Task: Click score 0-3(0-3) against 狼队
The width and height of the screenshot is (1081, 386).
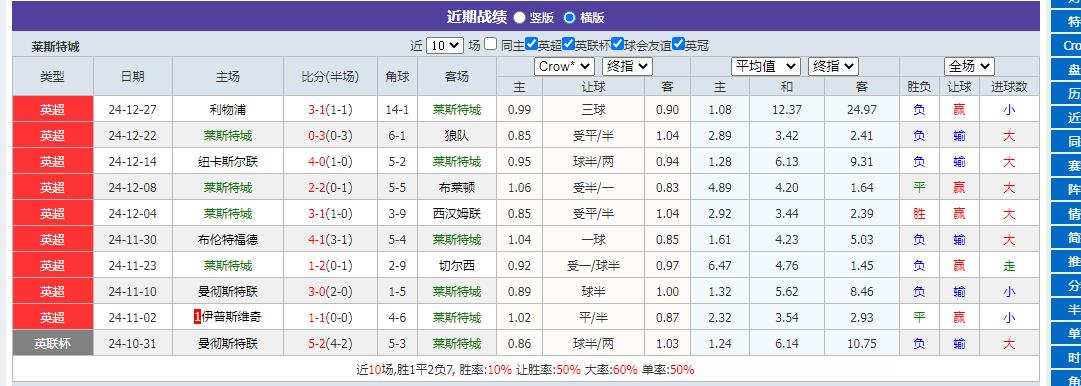Action: [x=330, y=136]
